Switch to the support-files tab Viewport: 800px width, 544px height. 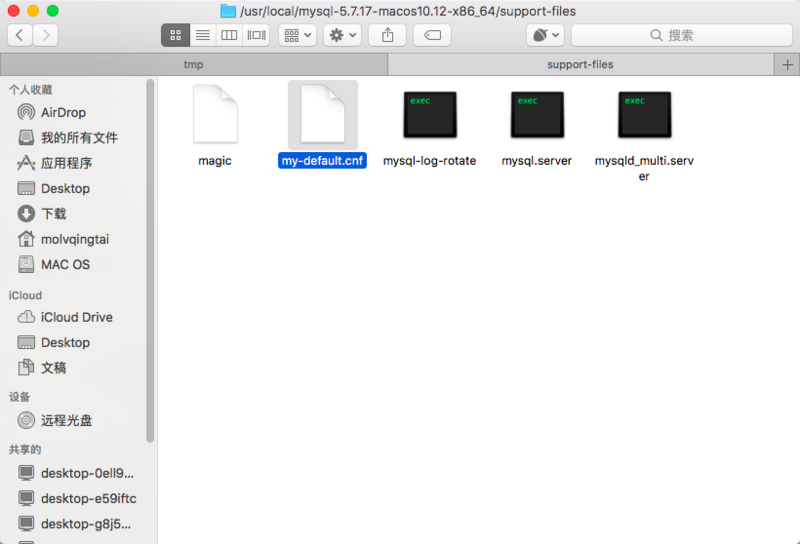581,65
